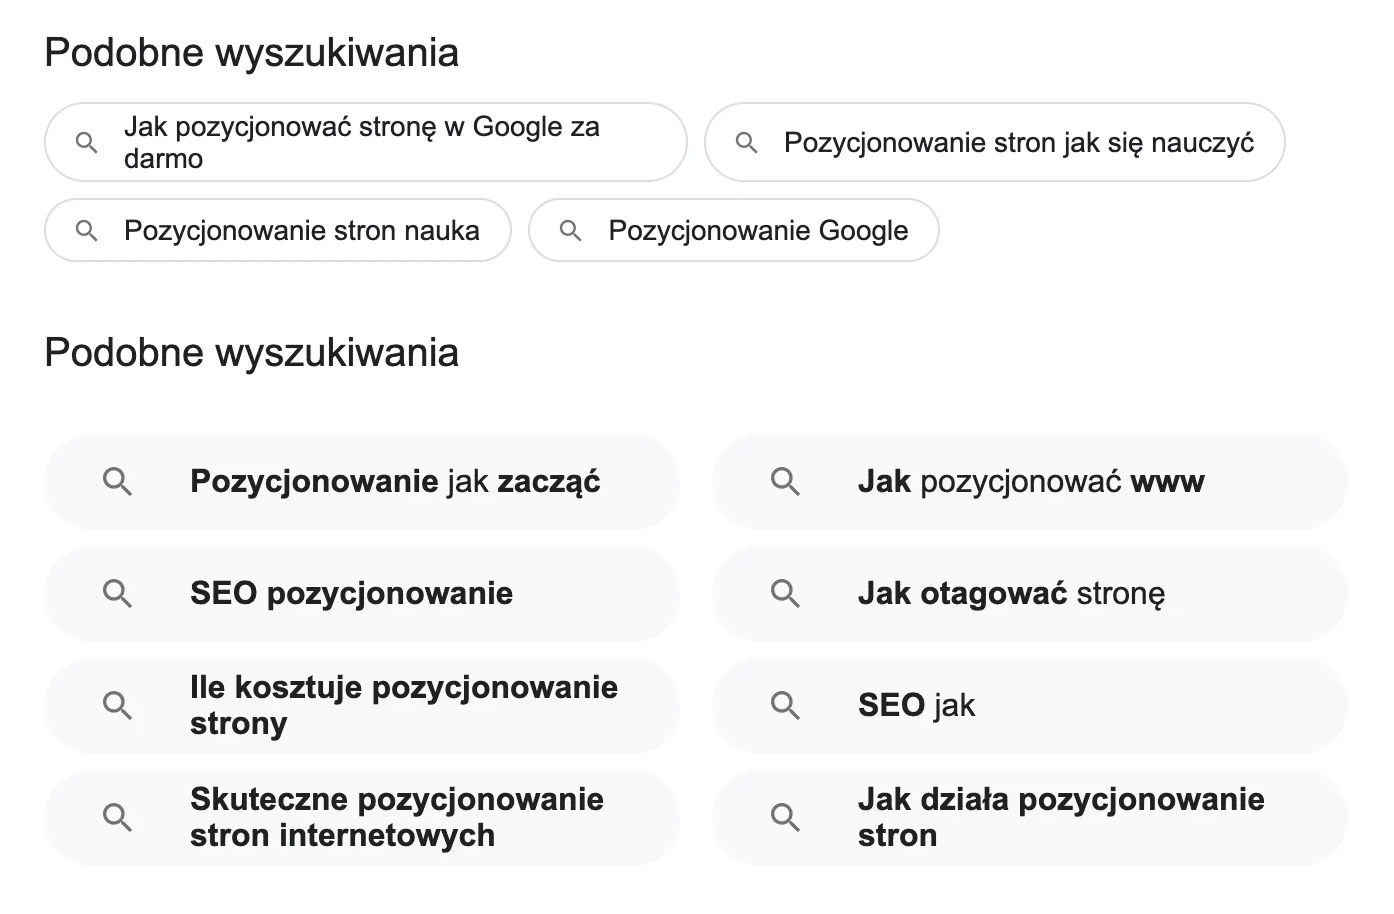1394x914 pixels.
Task: Click the search icon beside "Jak działa pozycjonowanie stron"
Action: click(x=786, y=818)
